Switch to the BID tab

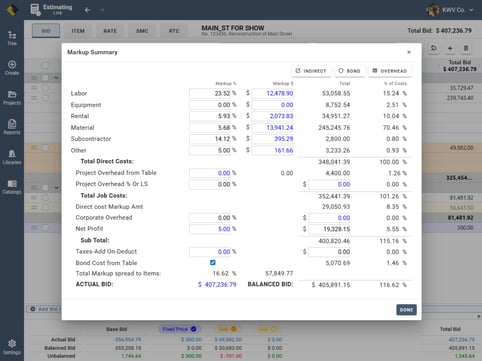pyautogui.click(x=46, y=31)
